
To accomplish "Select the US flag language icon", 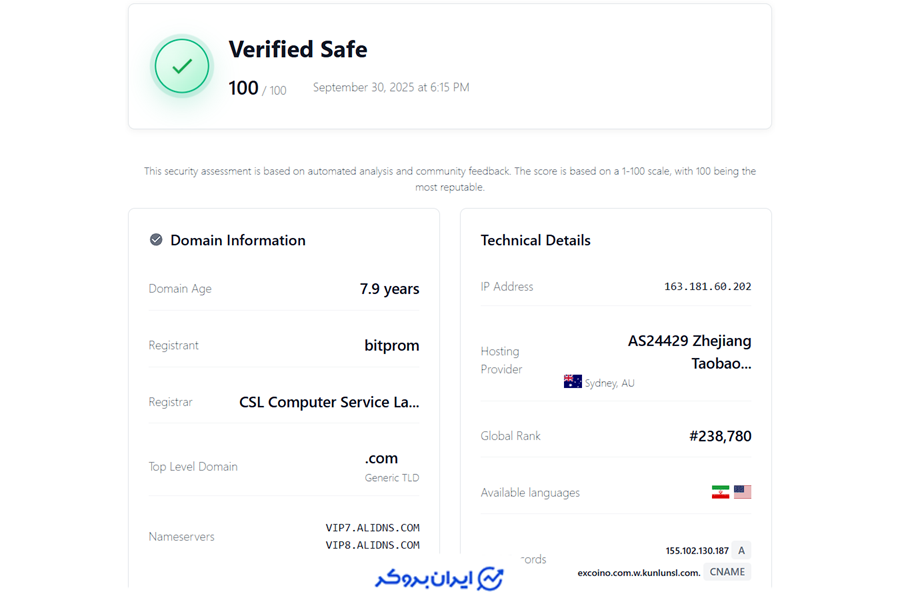I will pyautogui.click(x=742, y=492).
